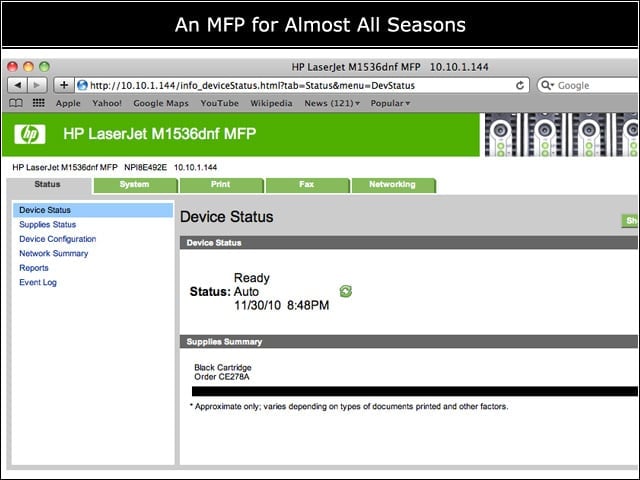Click the 'Auto' status text
The height and width of the screenshot is (480, 640).
point(246,292)
